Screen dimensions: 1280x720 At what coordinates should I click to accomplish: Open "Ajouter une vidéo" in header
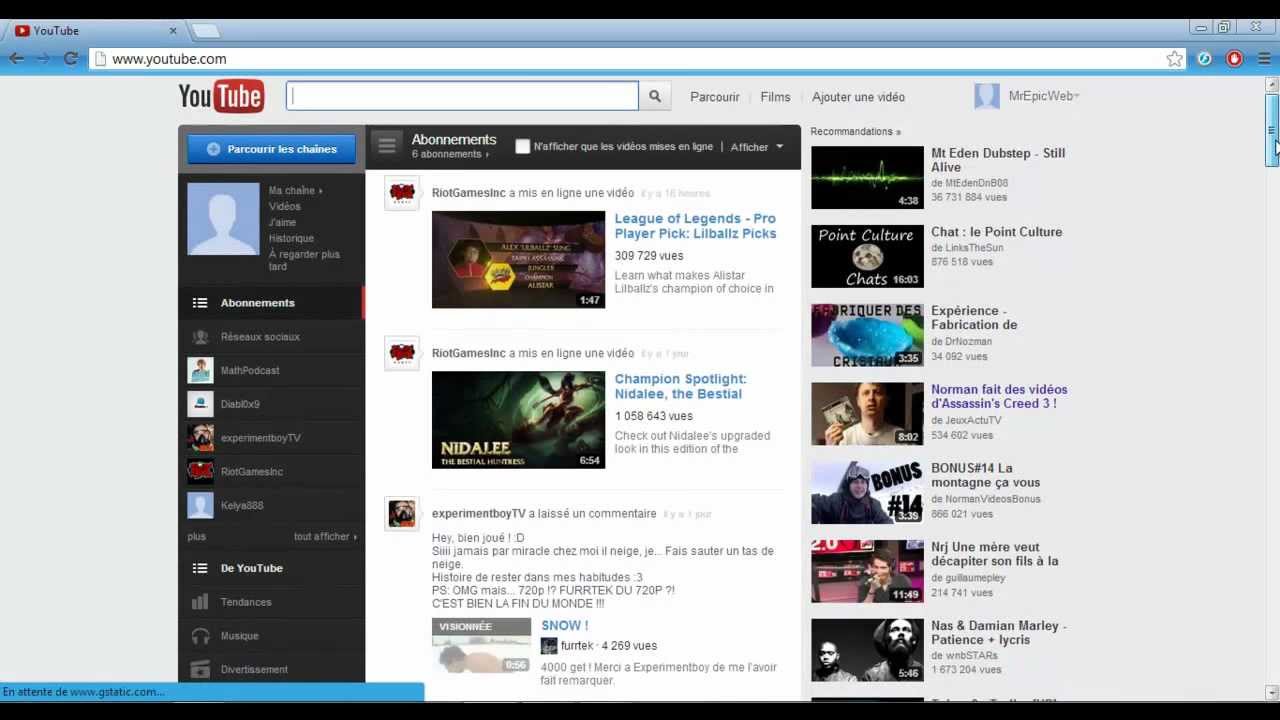[858, 97]
